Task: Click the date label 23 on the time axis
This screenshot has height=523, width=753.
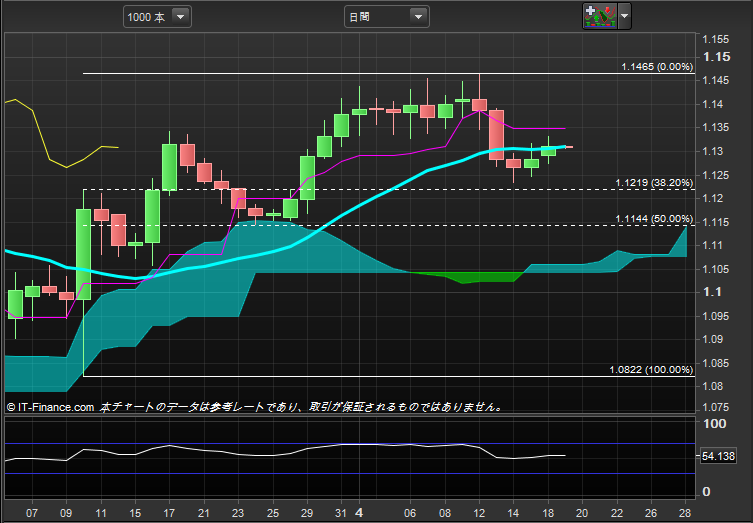Action: (x=238, y=513)
